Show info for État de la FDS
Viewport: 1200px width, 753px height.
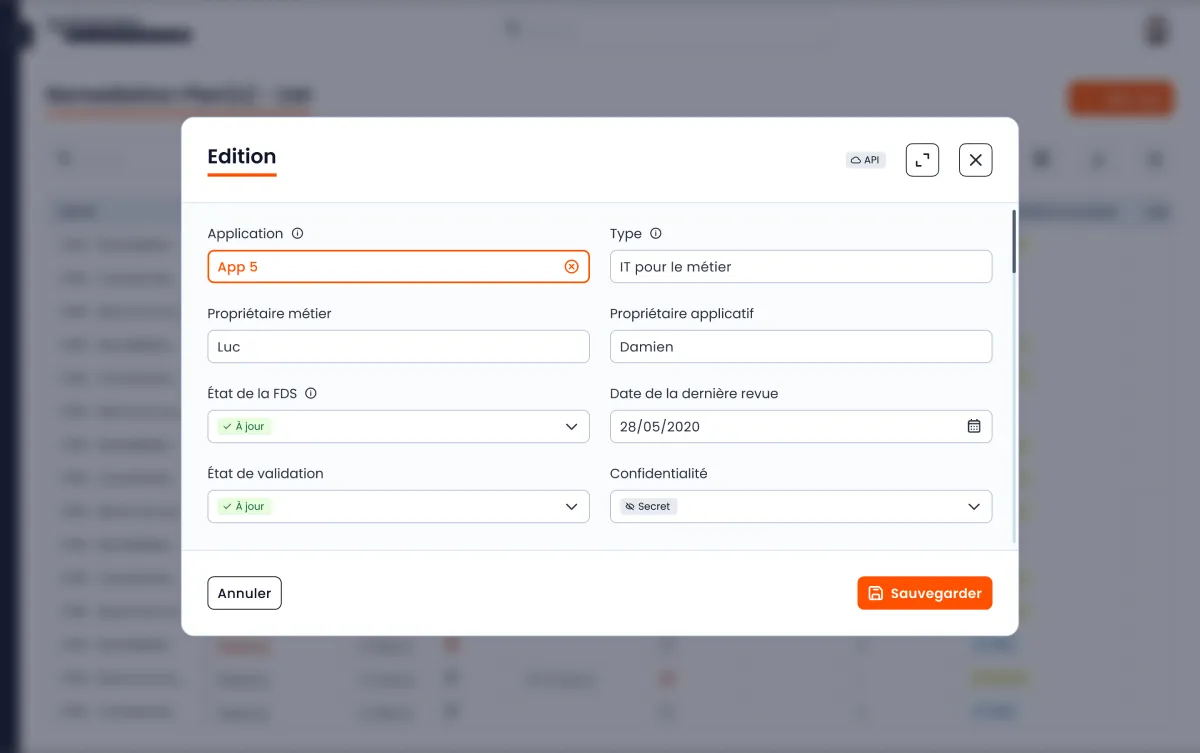311,394
